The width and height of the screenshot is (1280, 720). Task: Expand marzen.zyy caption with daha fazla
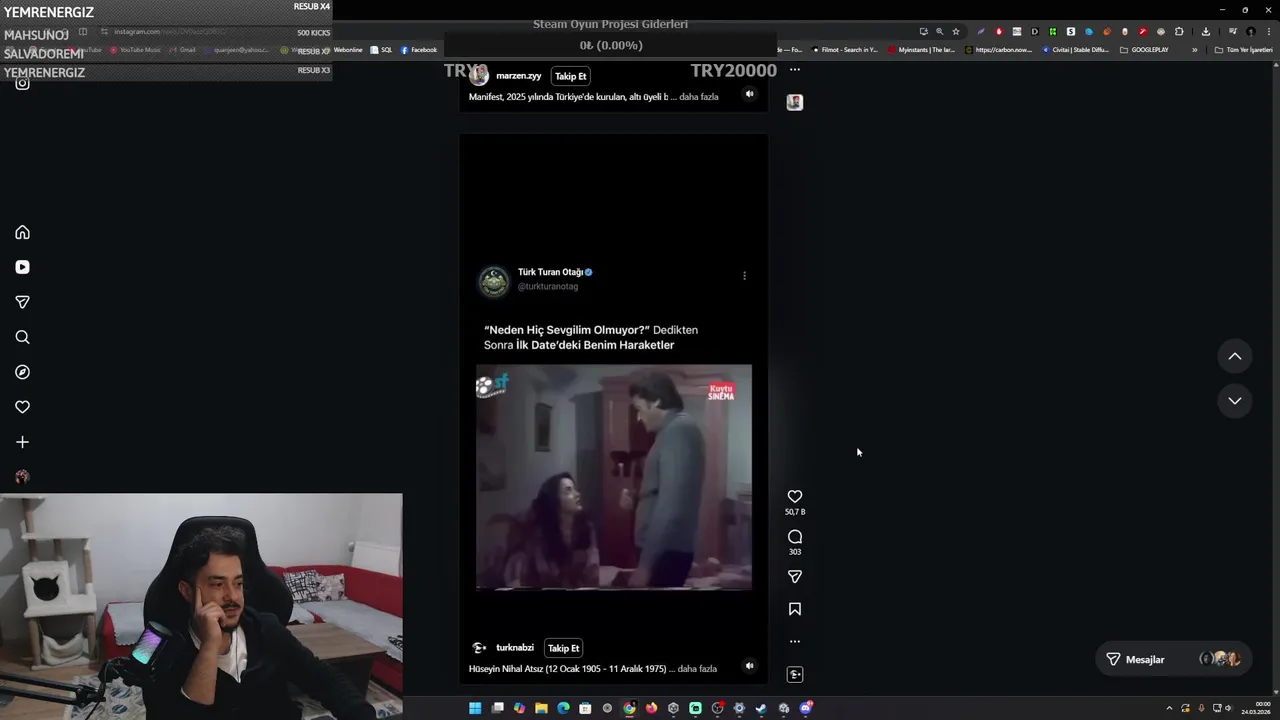point(698,97)
